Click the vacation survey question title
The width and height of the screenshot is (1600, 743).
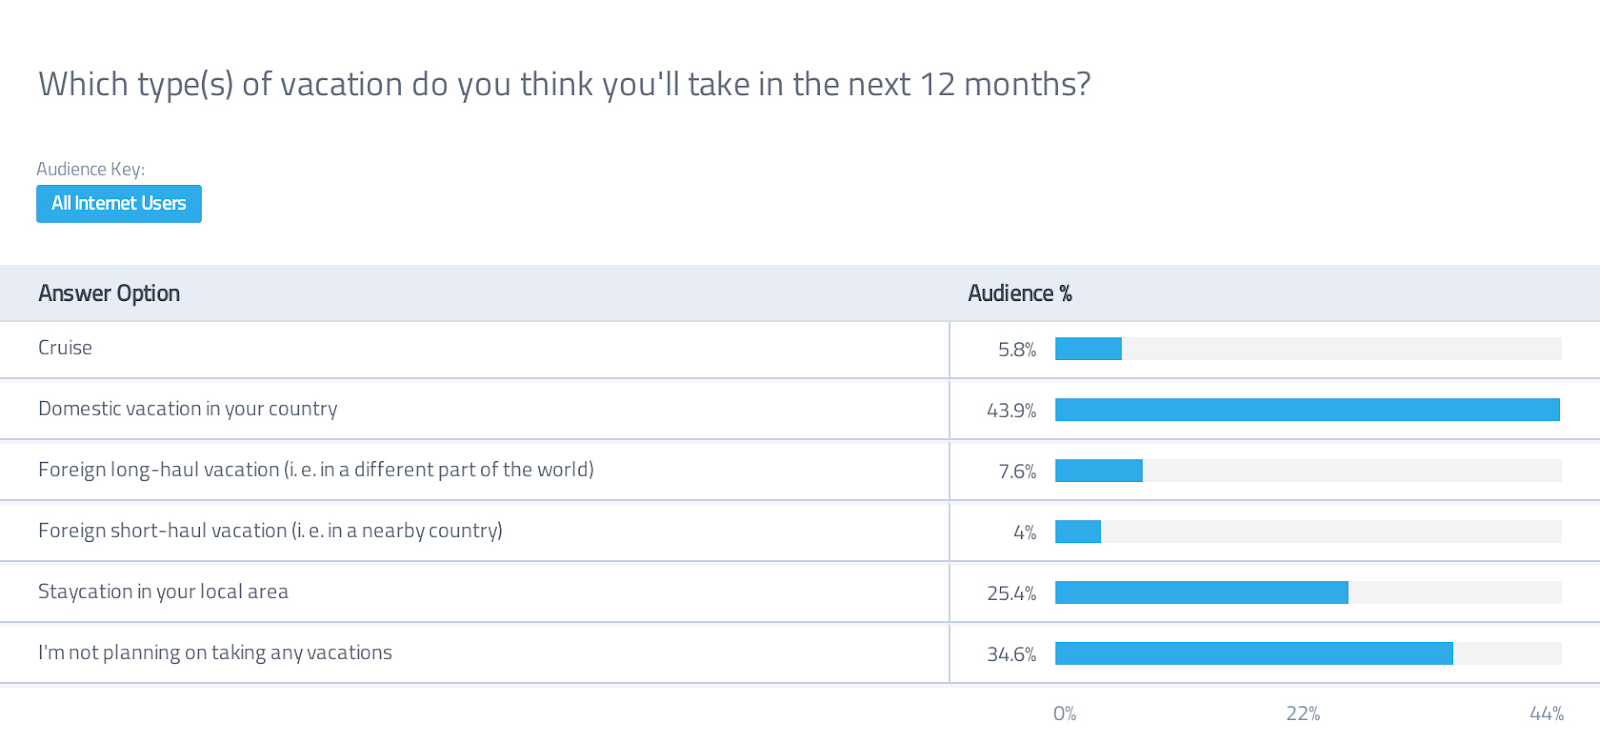point(564,84)
